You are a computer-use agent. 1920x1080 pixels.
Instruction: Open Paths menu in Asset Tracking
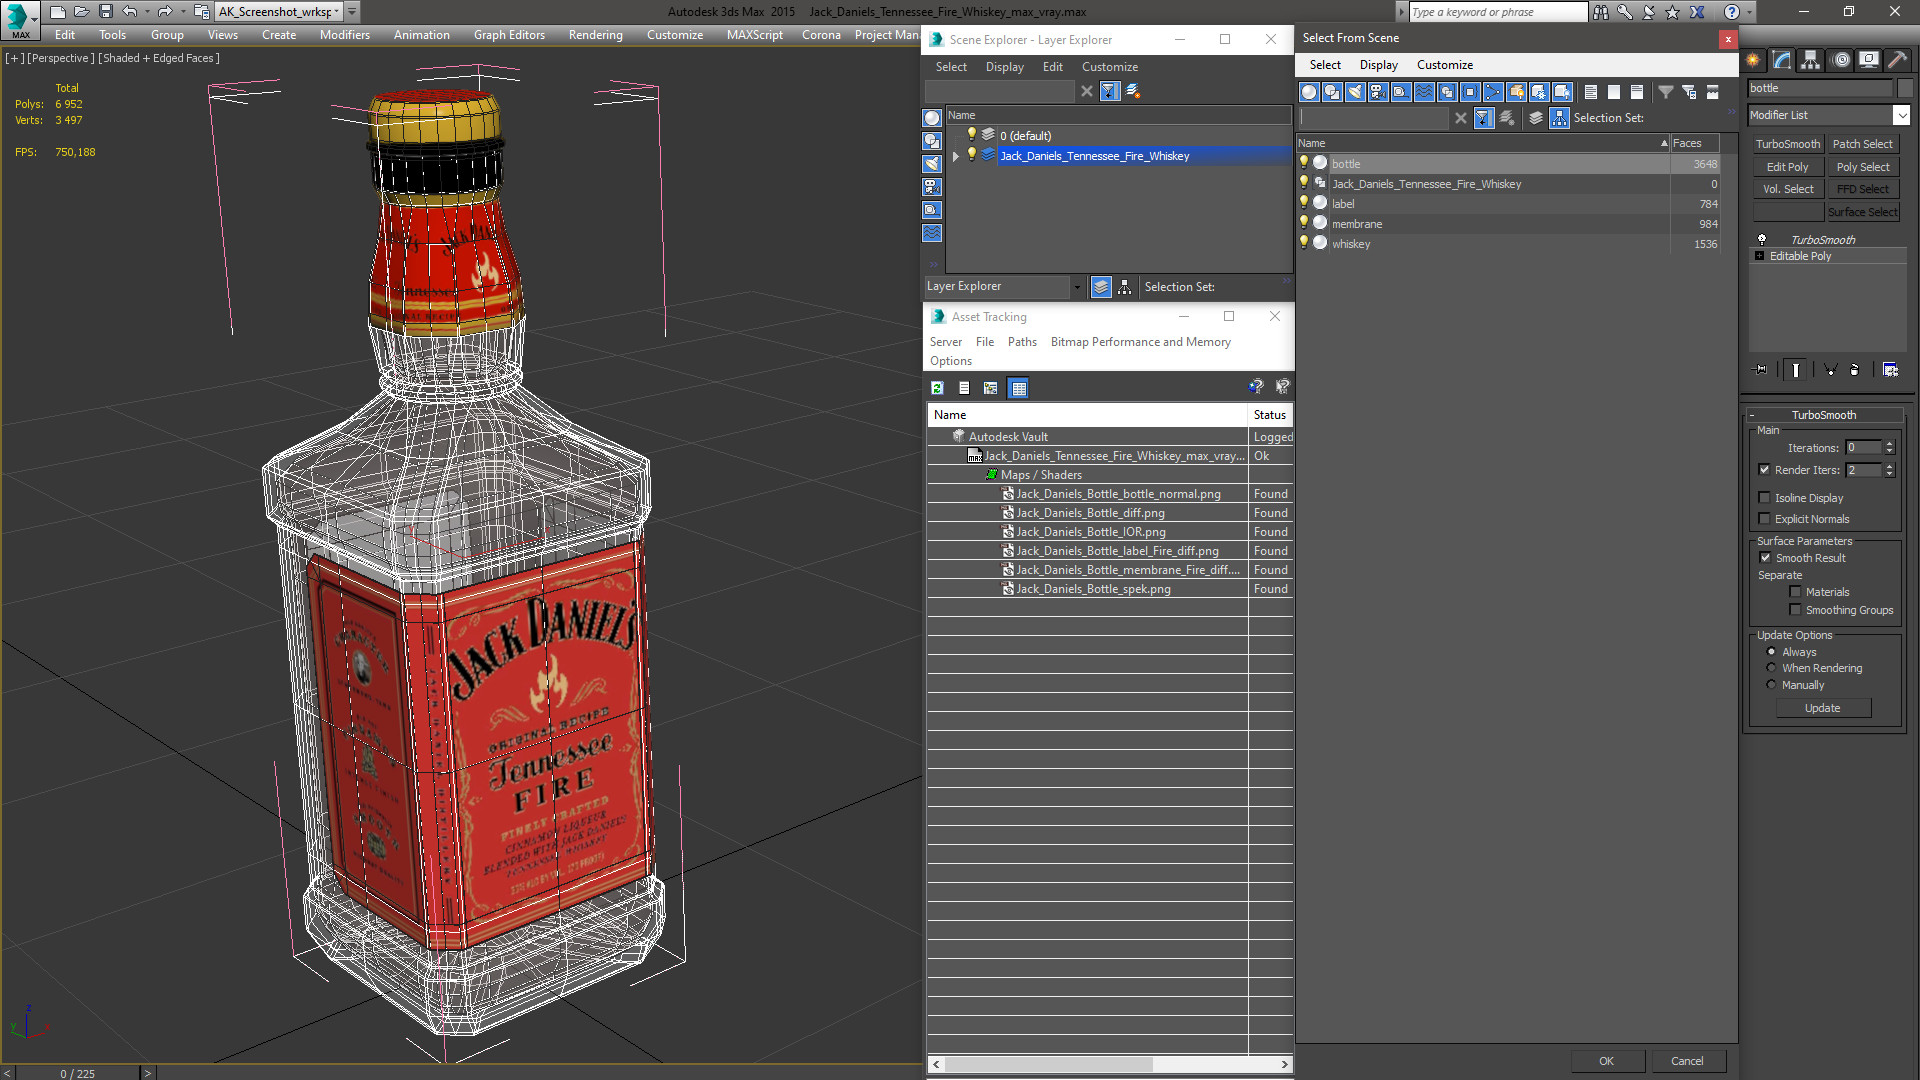[1022, 342]
